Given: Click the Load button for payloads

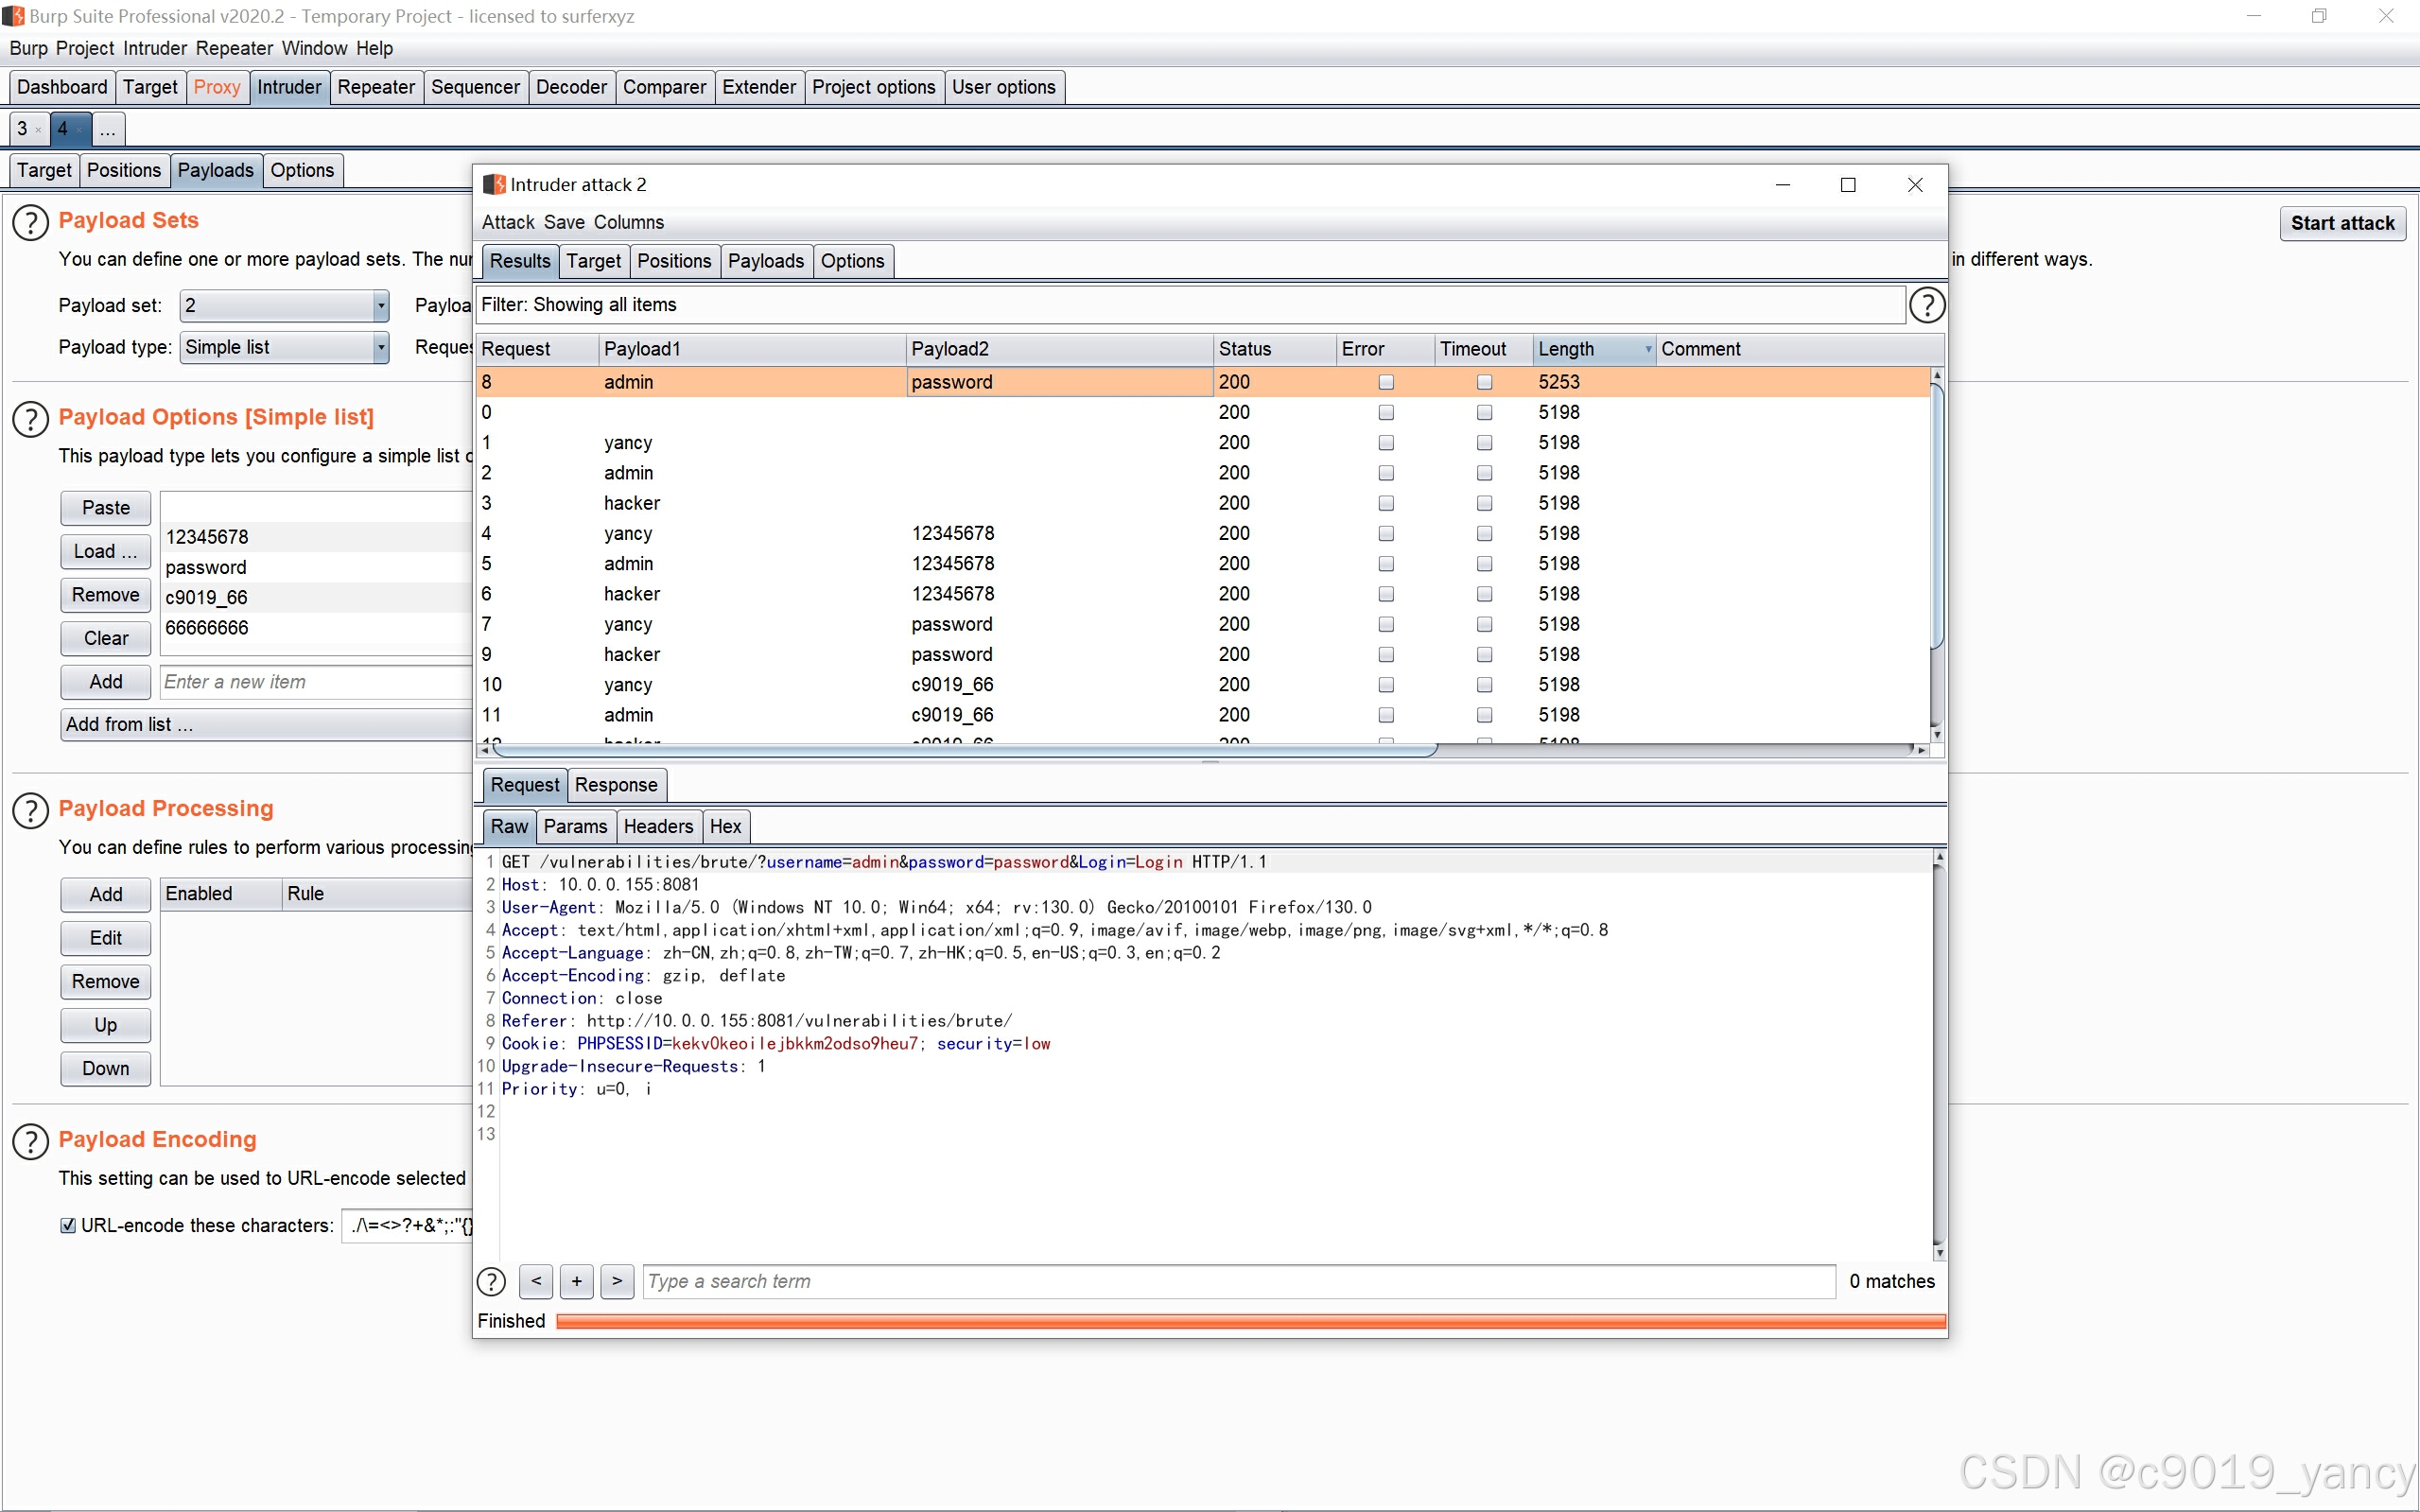Looking at the screenshot, I should [105, 552].
